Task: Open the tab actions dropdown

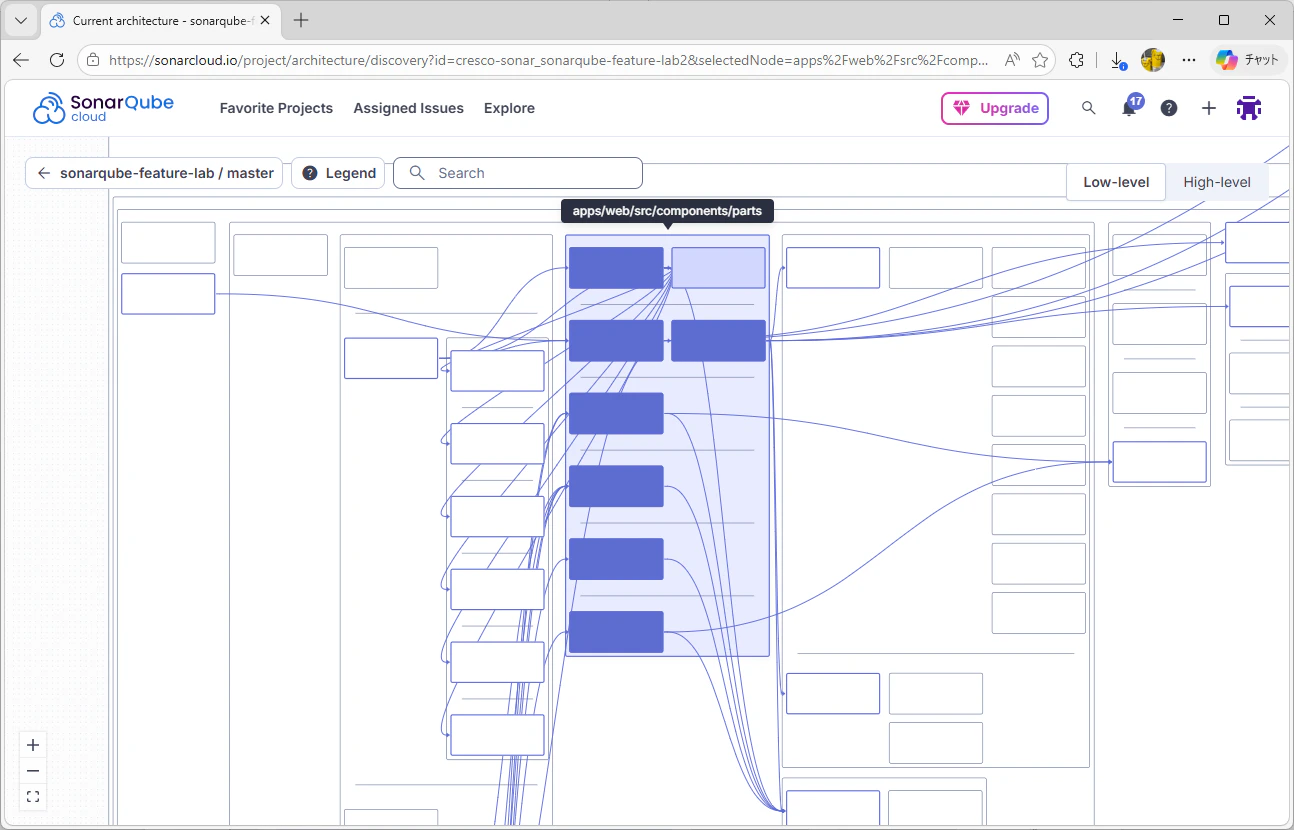Action: (x=21, y=20)
